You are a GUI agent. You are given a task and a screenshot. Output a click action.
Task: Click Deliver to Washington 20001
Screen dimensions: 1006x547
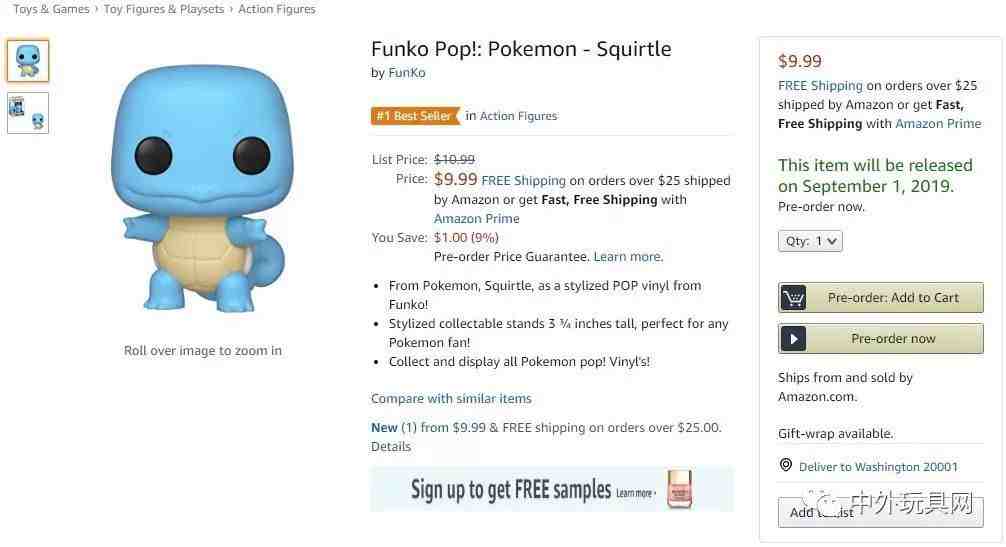(878, 467)
